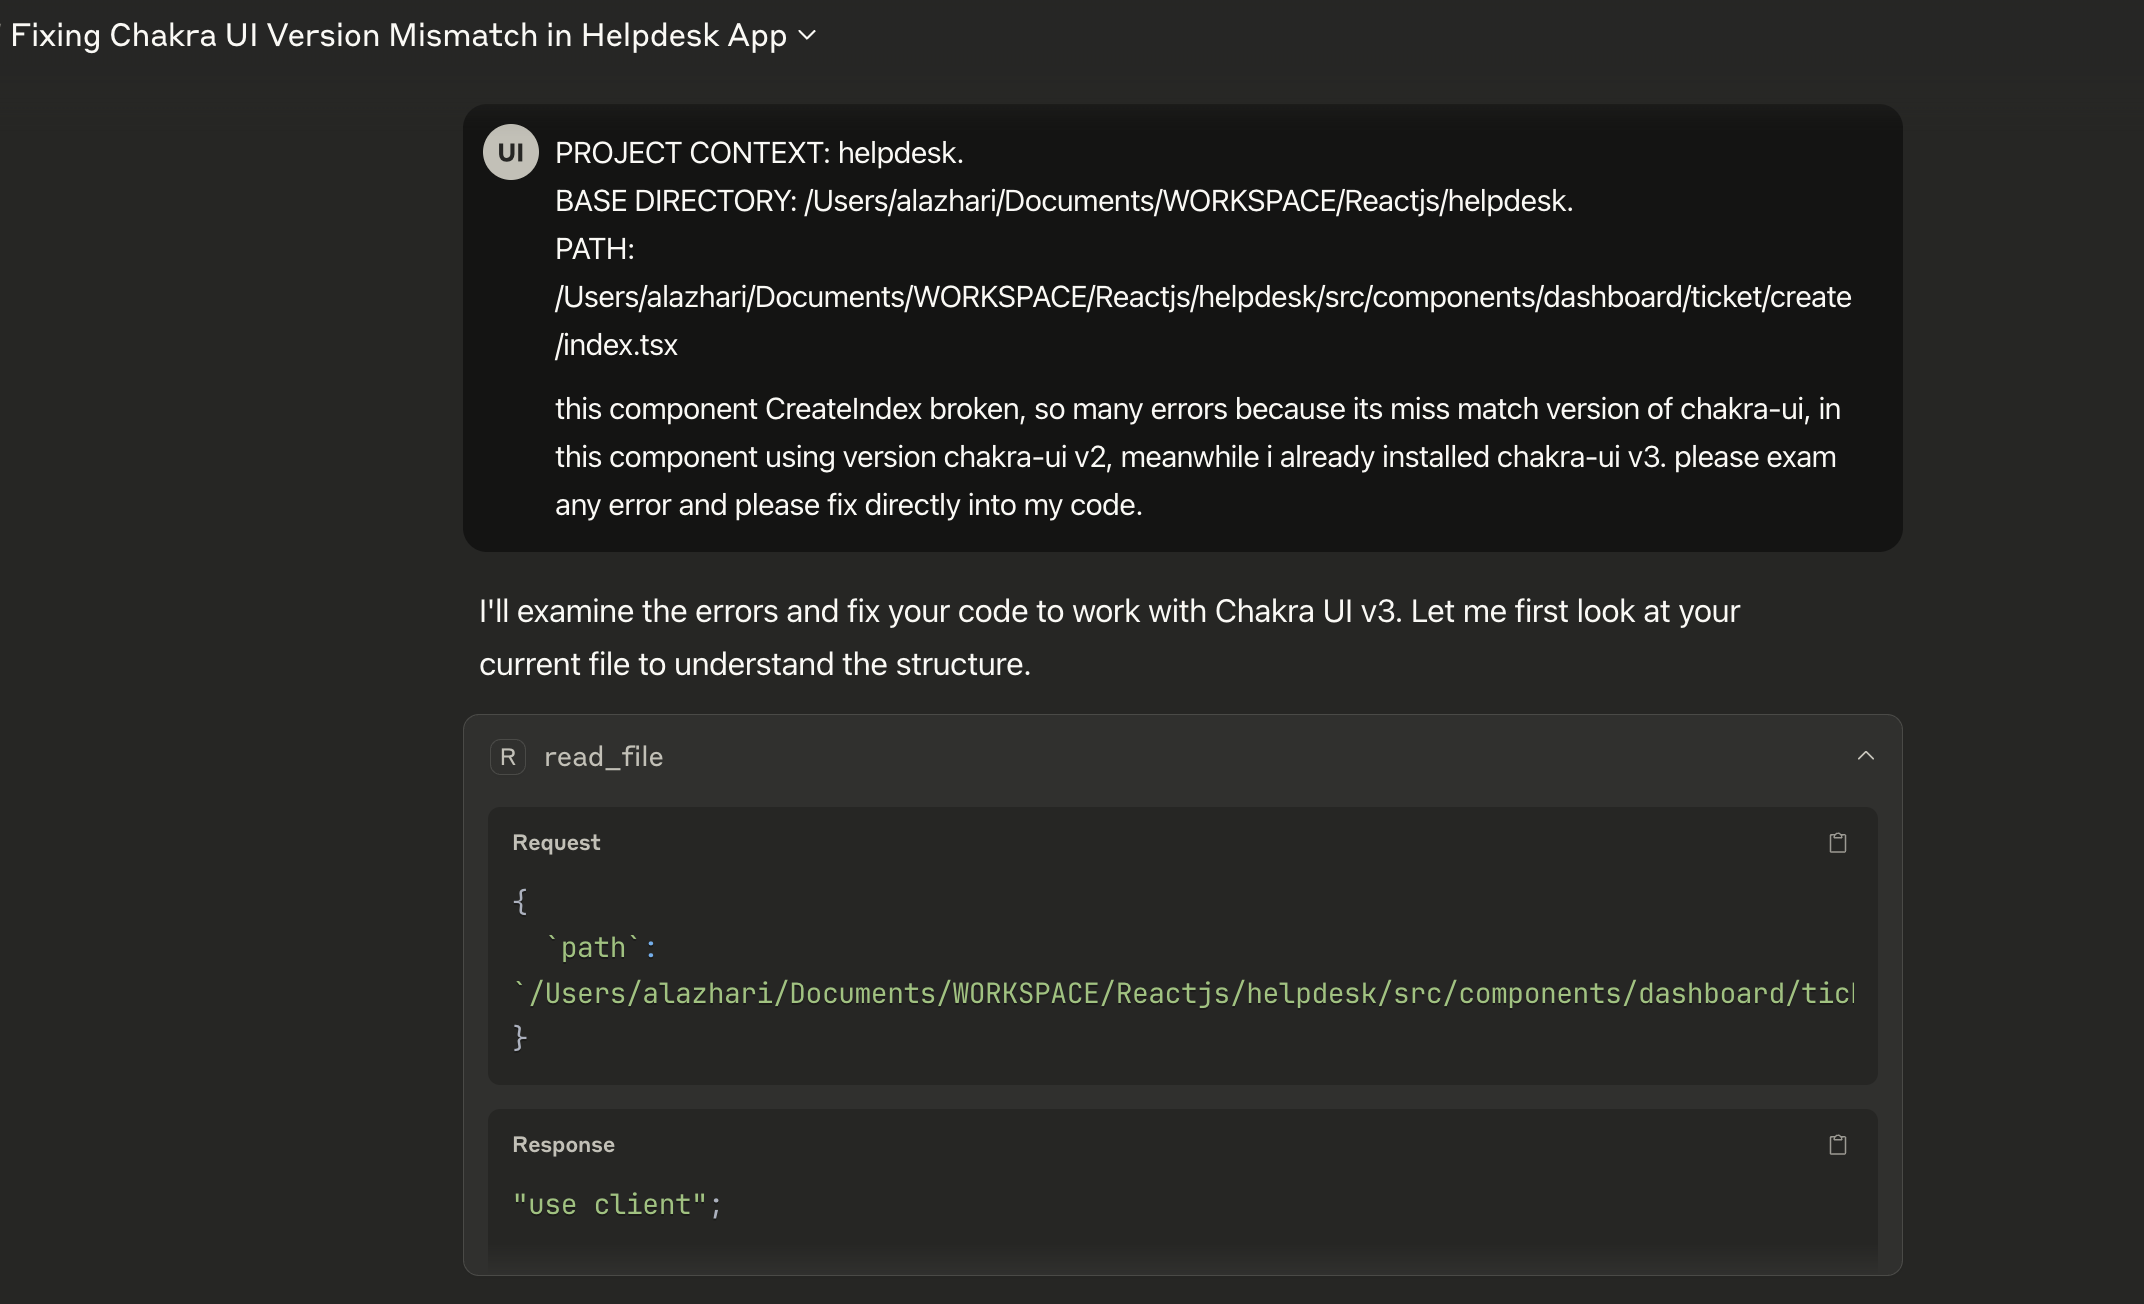The height and width of the screenshot is (1304, 2144).
Task: Click the "use client"; response line
Action: point(617,1204)
